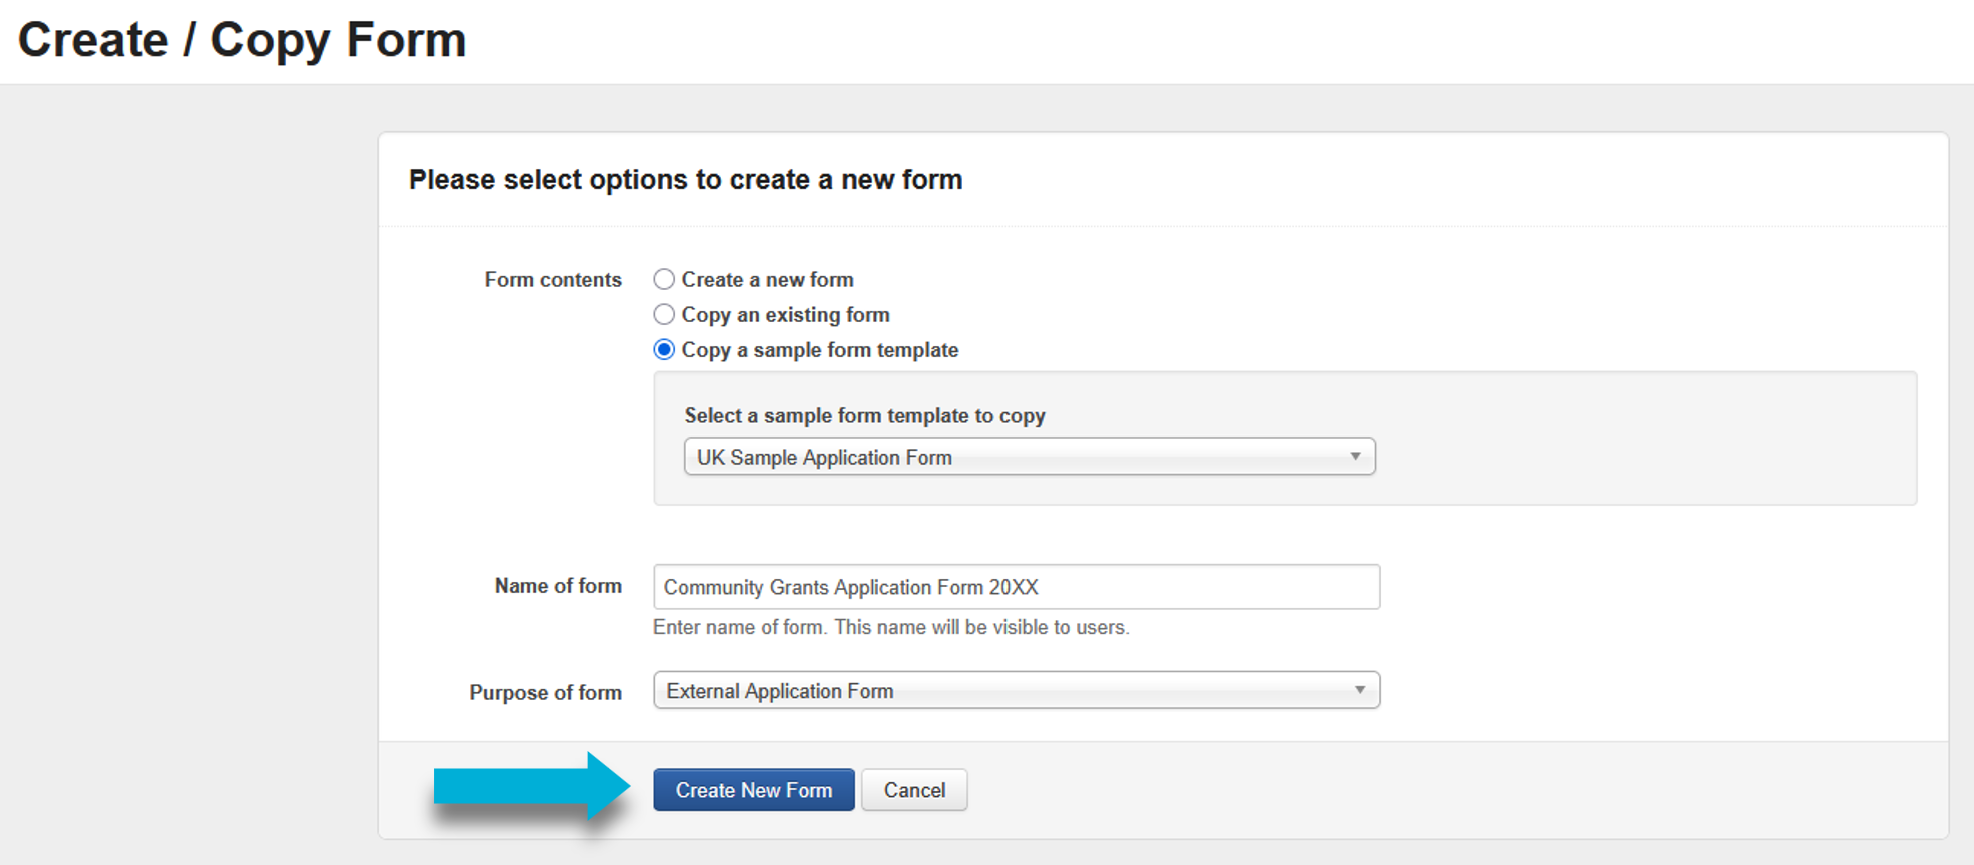This screenshot has width=1974, height=865.
Task: Click 'External Application Form' selected value
Action: pyautogui.click(x=780, y=691)
